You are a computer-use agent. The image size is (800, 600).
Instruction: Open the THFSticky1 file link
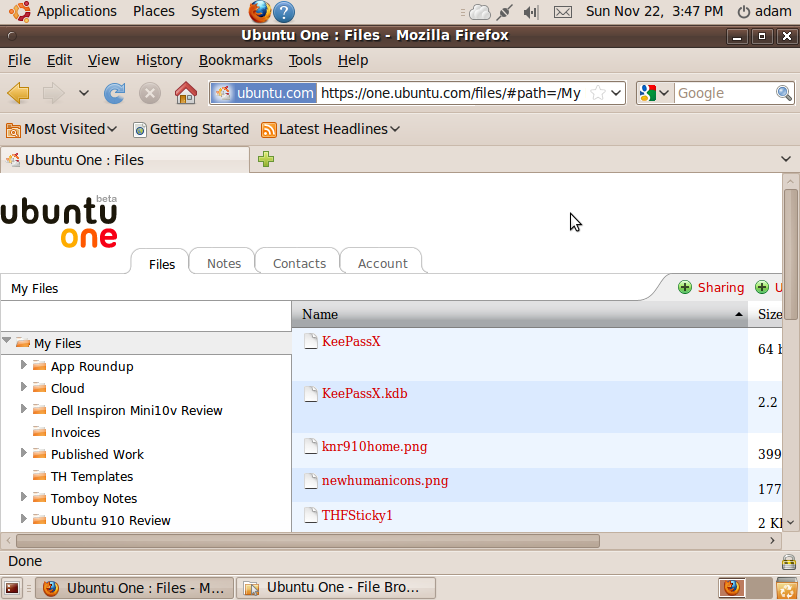tap(357, 515)
